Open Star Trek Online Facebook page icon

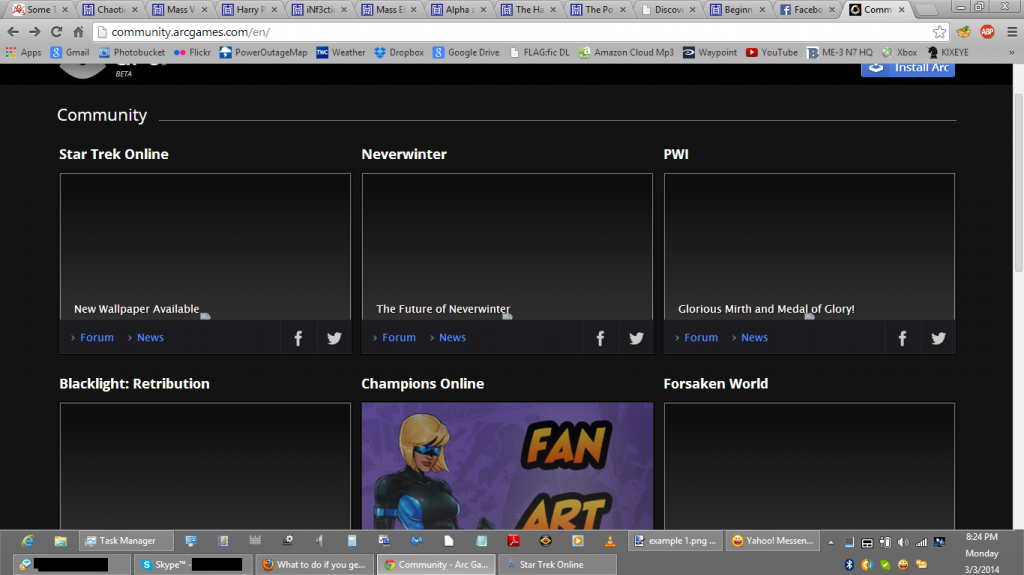298,338
